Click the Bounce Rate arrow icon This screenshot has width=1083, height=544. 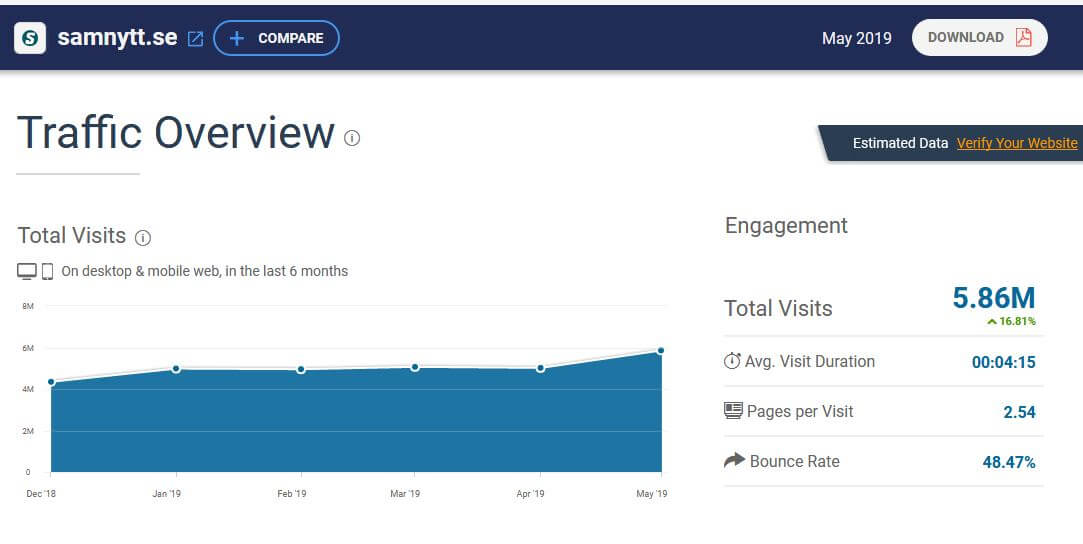734,460
